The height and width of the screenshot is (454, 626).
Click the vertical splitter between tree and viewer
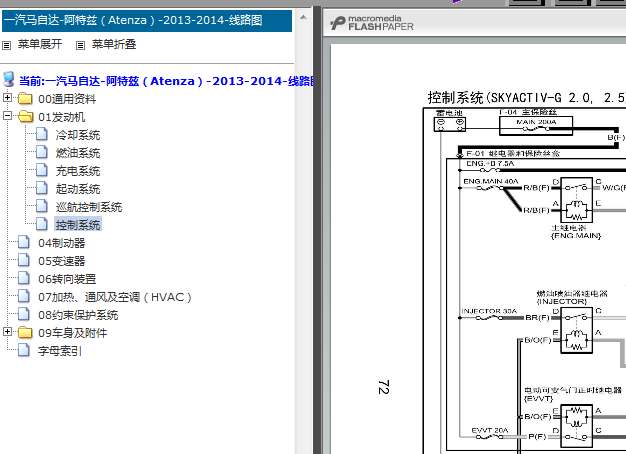click(x=317, y=230)
